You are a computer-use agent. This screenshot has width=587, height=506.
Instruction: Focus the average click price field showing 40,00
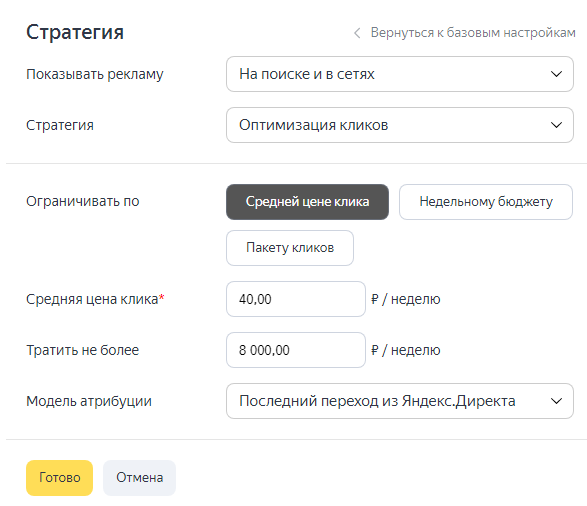pyautogui.click(x=296, y=299)
